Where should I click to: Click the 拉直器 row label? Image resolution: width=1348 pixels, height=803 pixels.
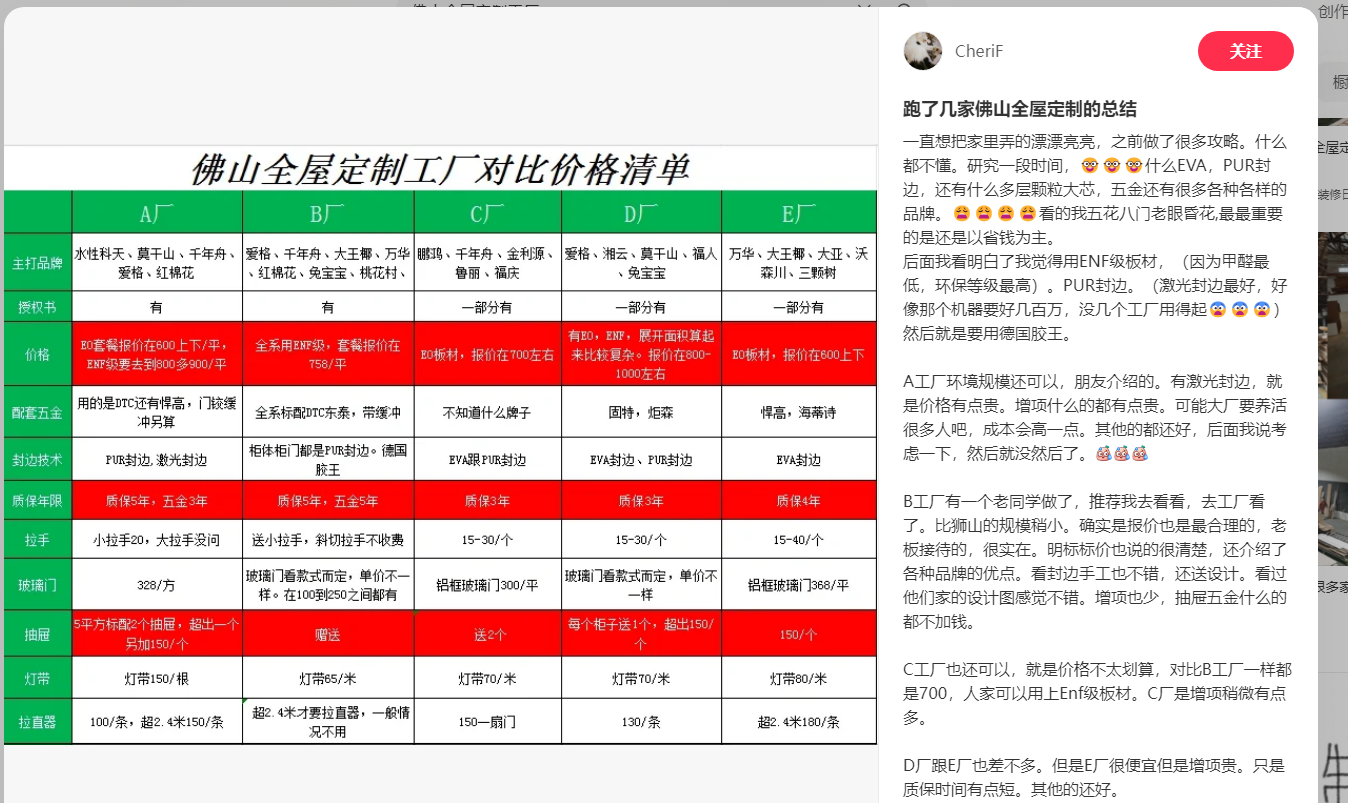click(x=38, y=721)
